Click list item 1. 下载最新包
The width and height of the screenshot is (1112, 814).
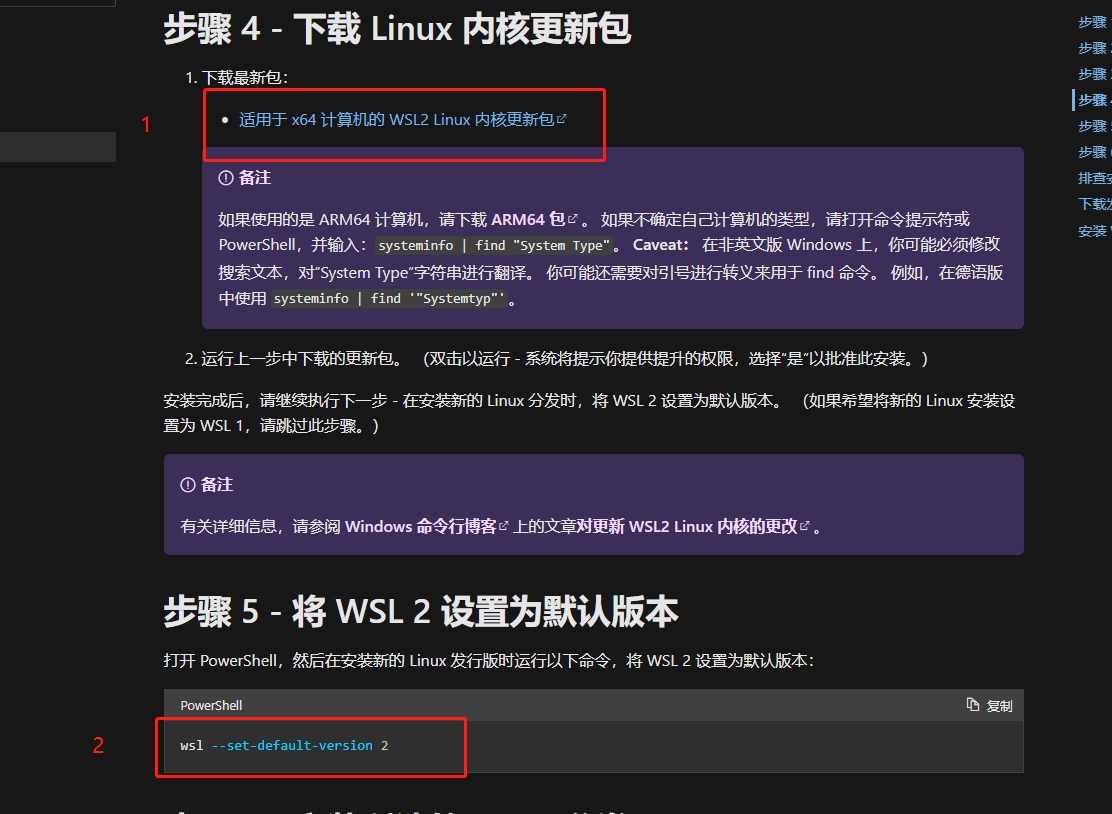click(236, 77)
